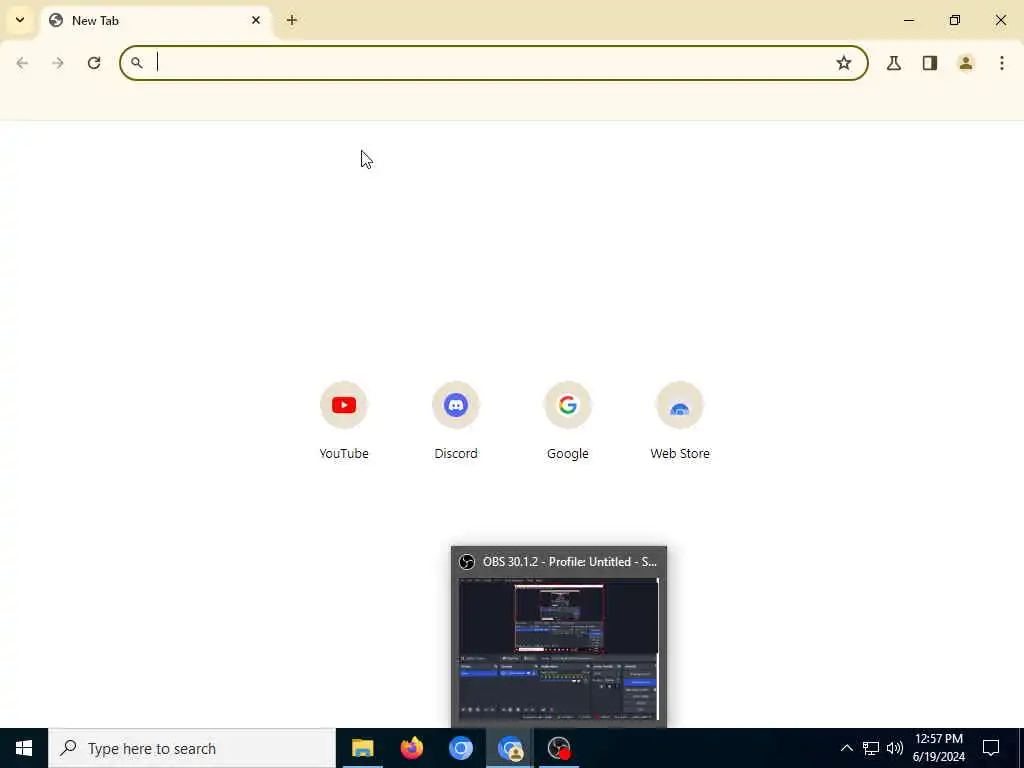Open the blue Chromium taskbar icon
Screen dimensions: 1024x768
(460, 748)
